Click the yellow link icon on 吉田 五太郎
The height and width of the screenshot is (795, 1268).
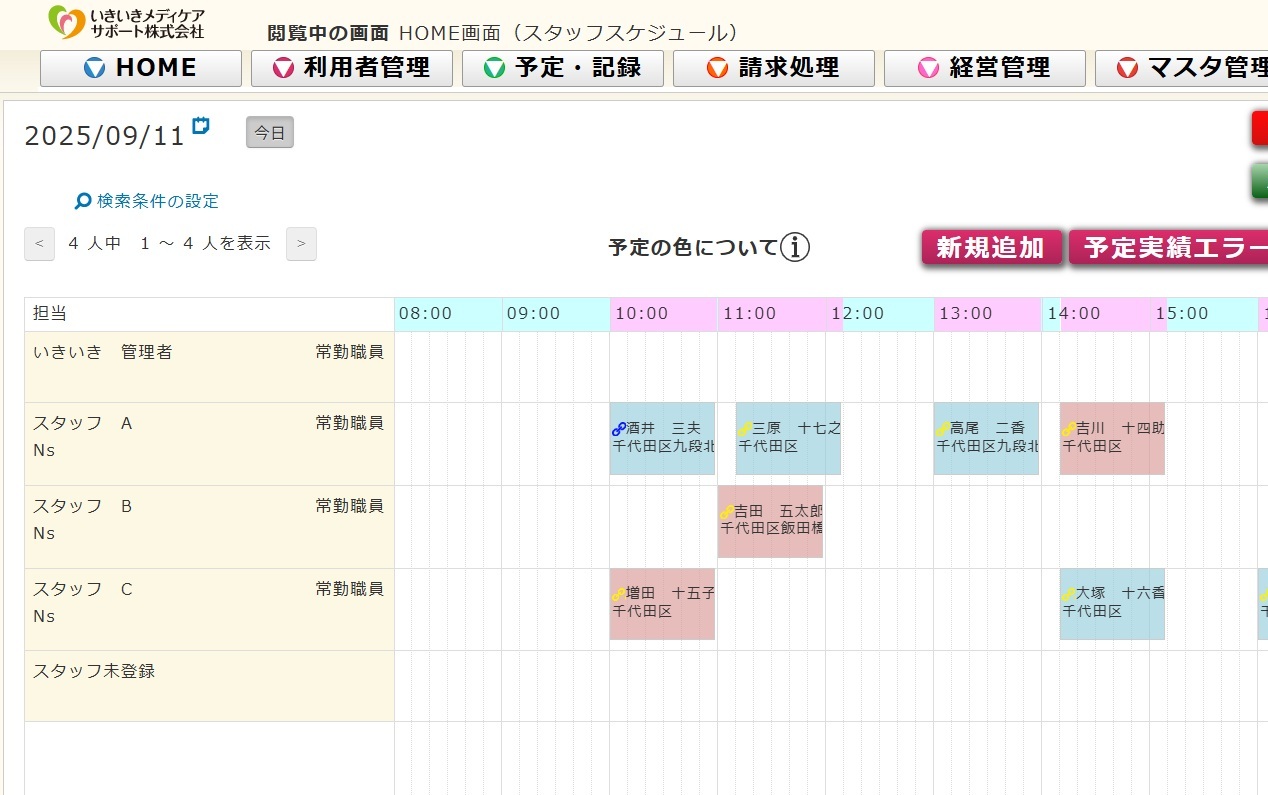[x=726, y=512]
